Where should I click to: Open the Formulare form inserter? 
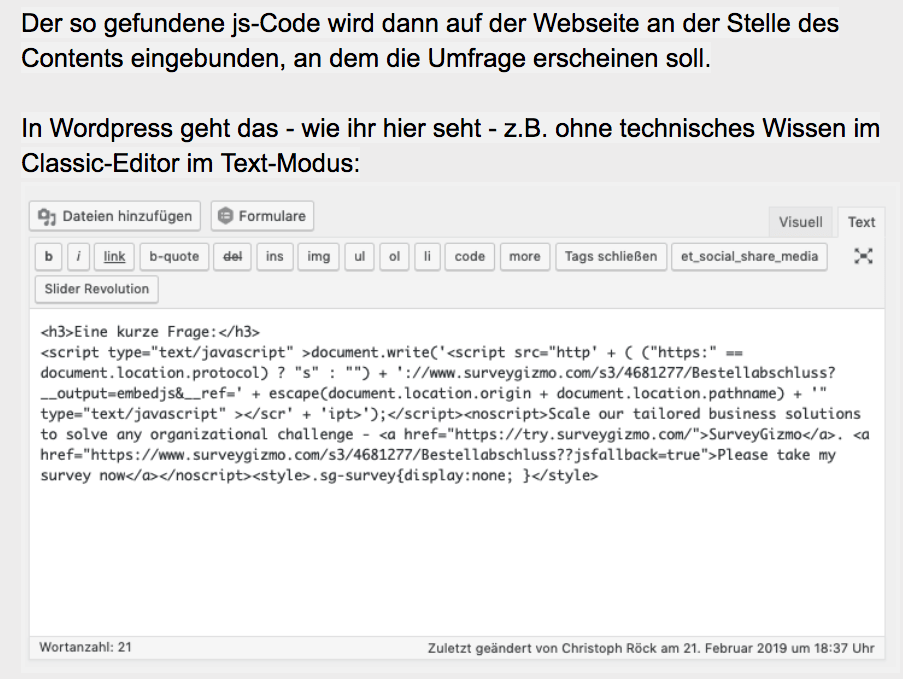click(262, 216)
